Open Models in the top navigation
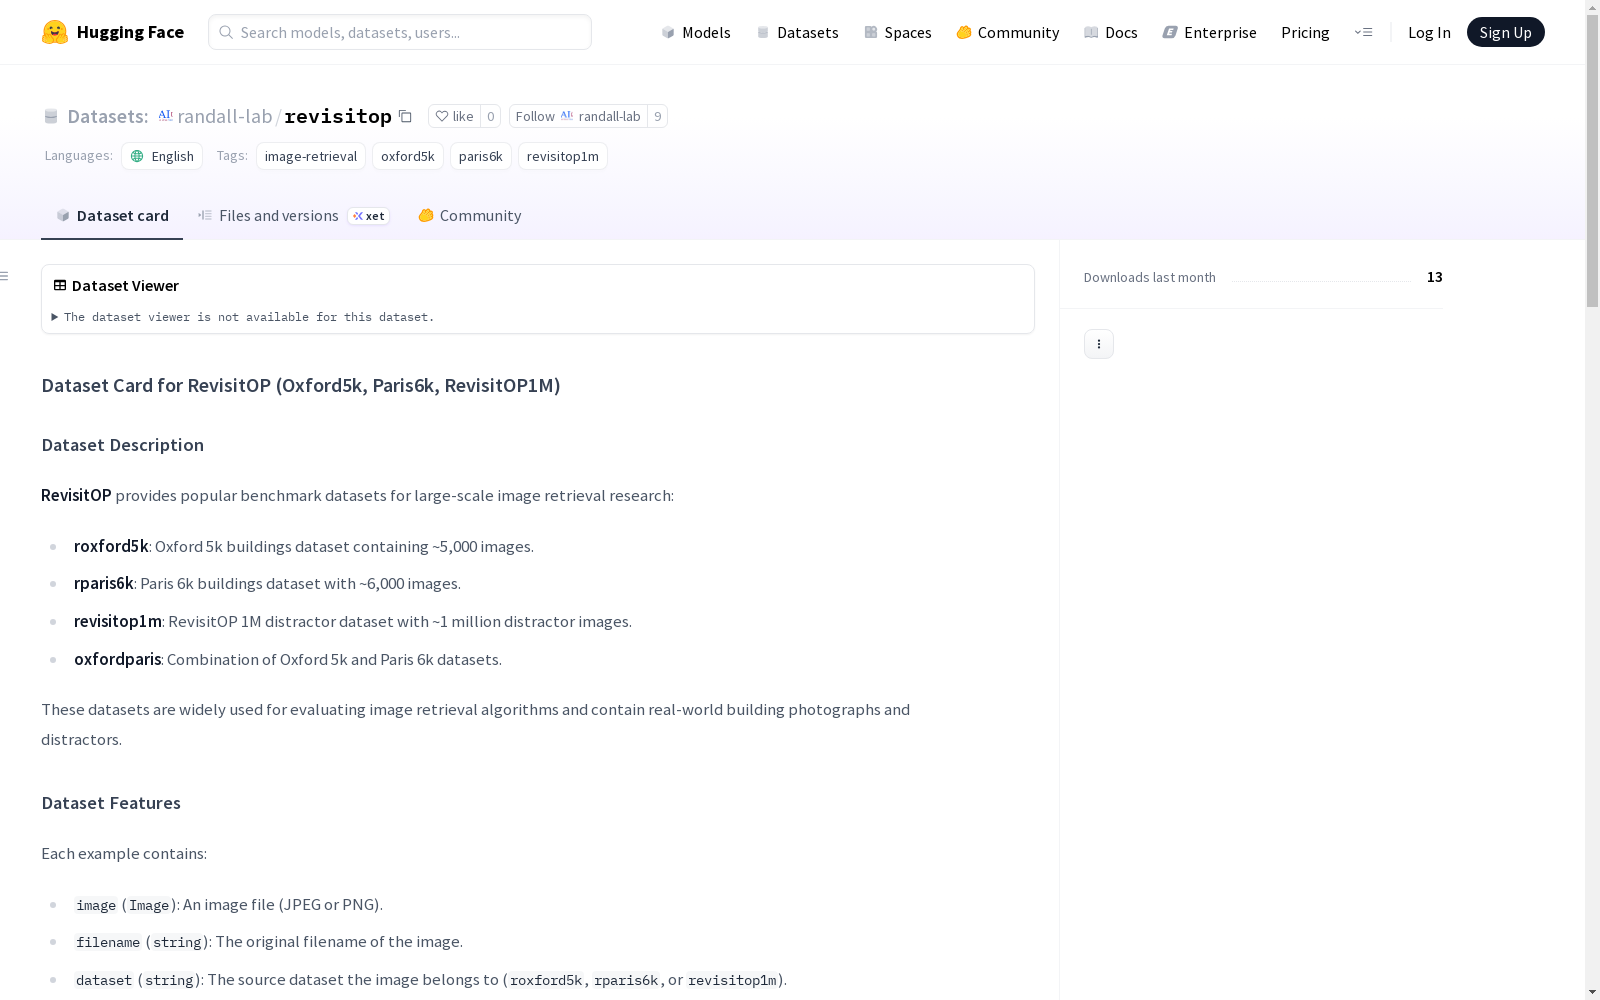The width and height of the screenshot is (1600, 1000). click(x=696, y=32)
